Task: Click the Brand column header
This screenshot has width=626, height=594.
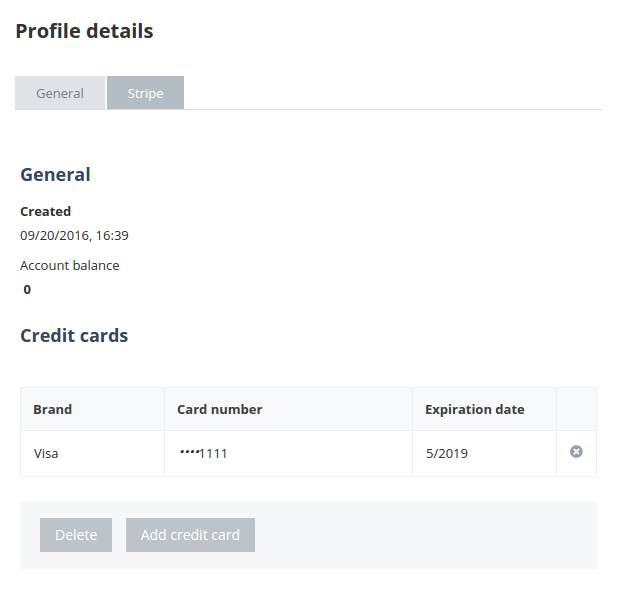Action: (x=53, y=409)
